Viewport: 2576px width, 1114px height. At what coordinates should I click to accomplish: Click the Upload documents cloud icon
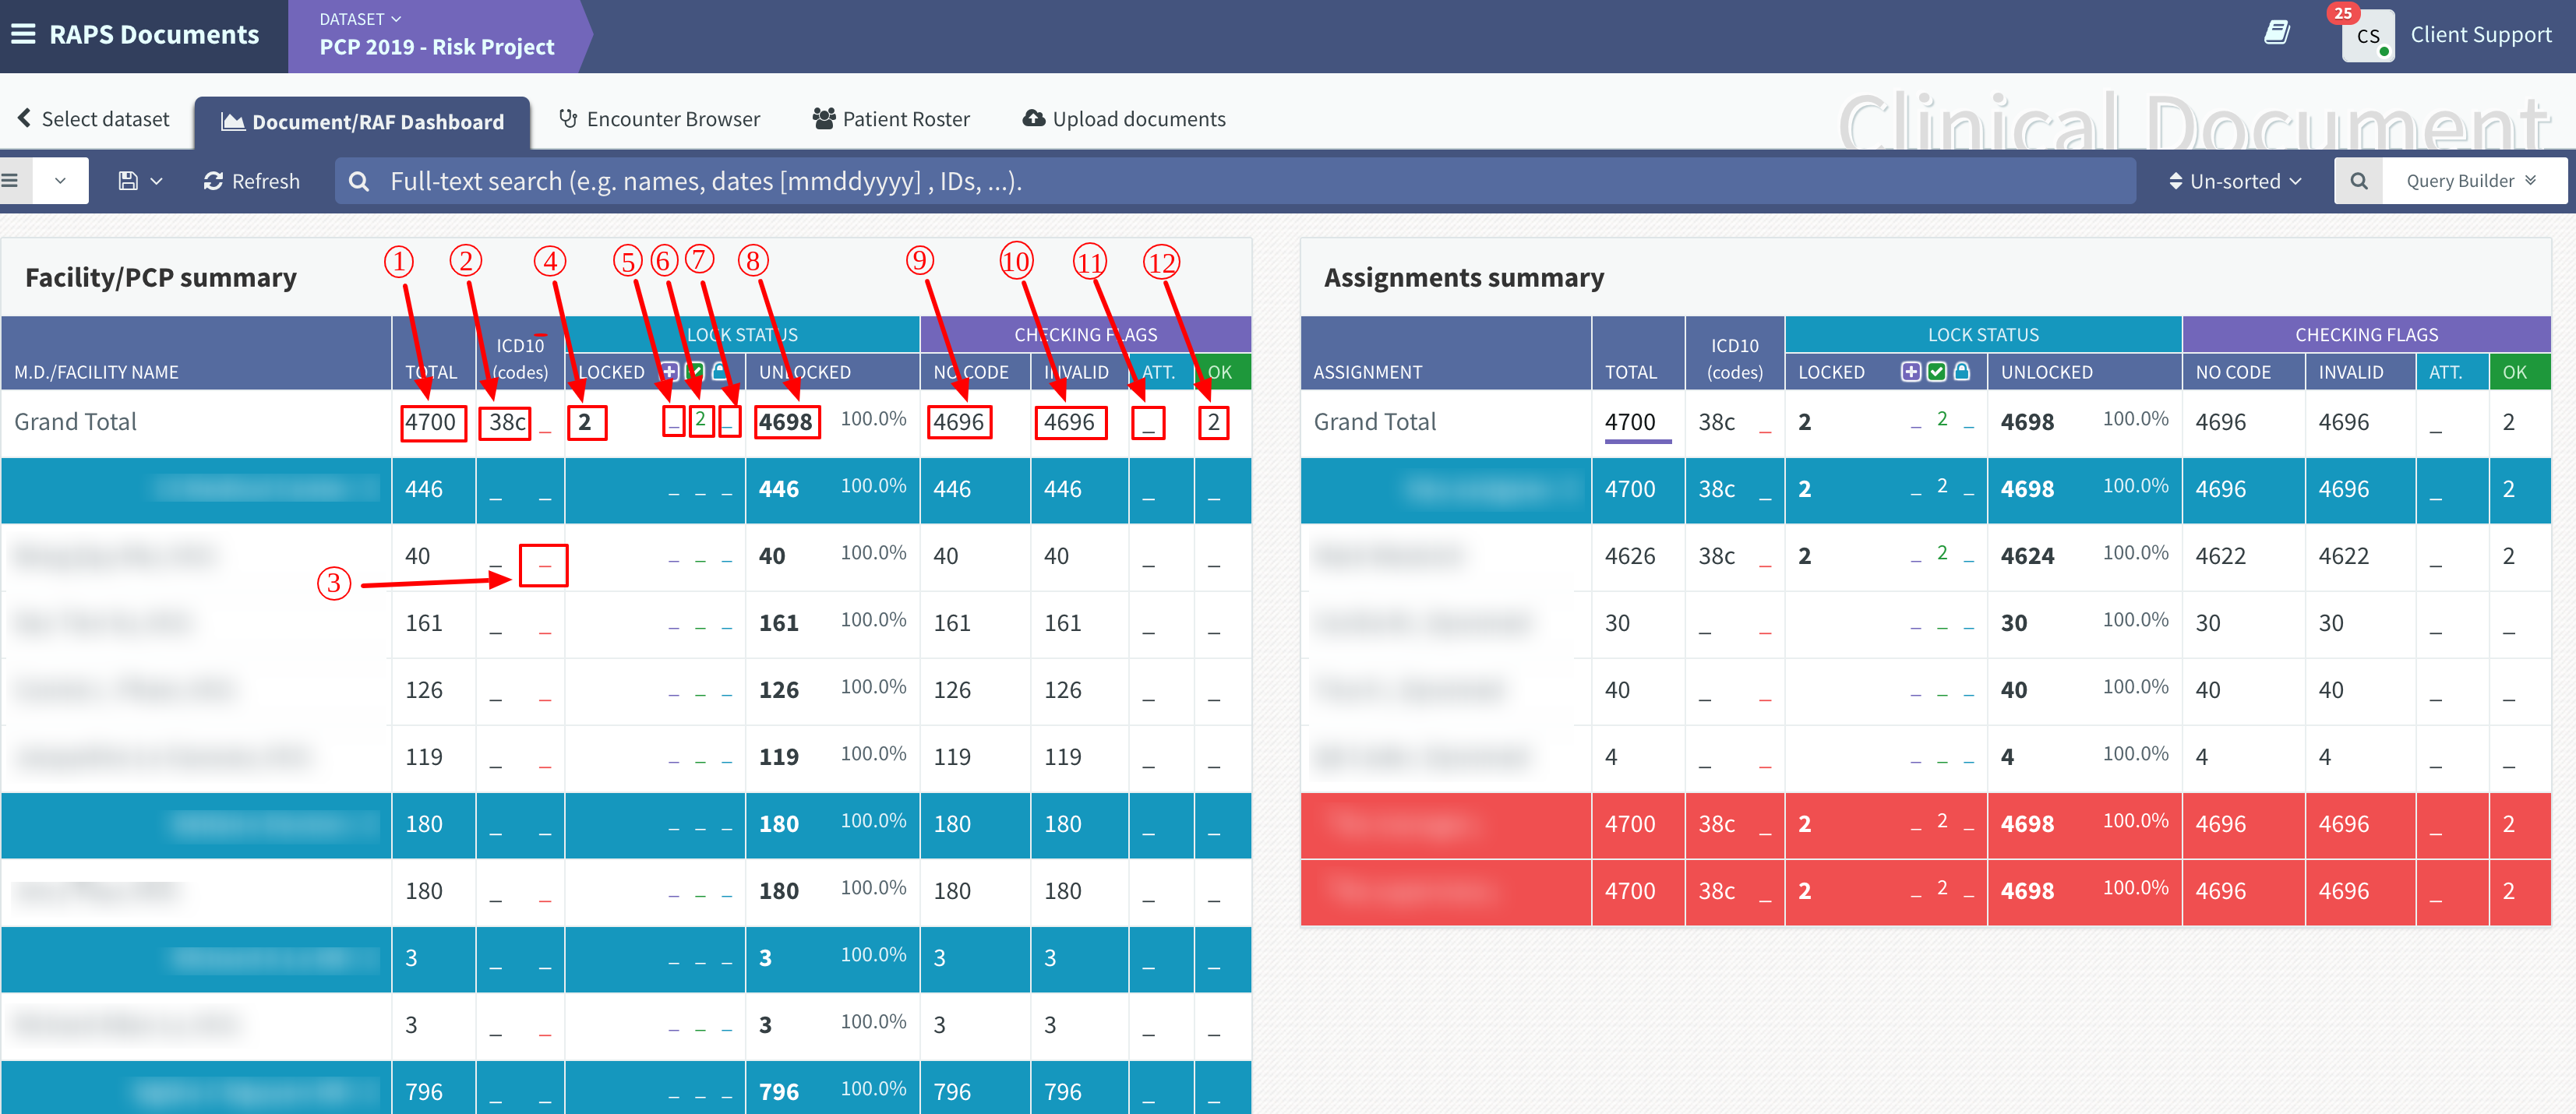(1033, 119)
